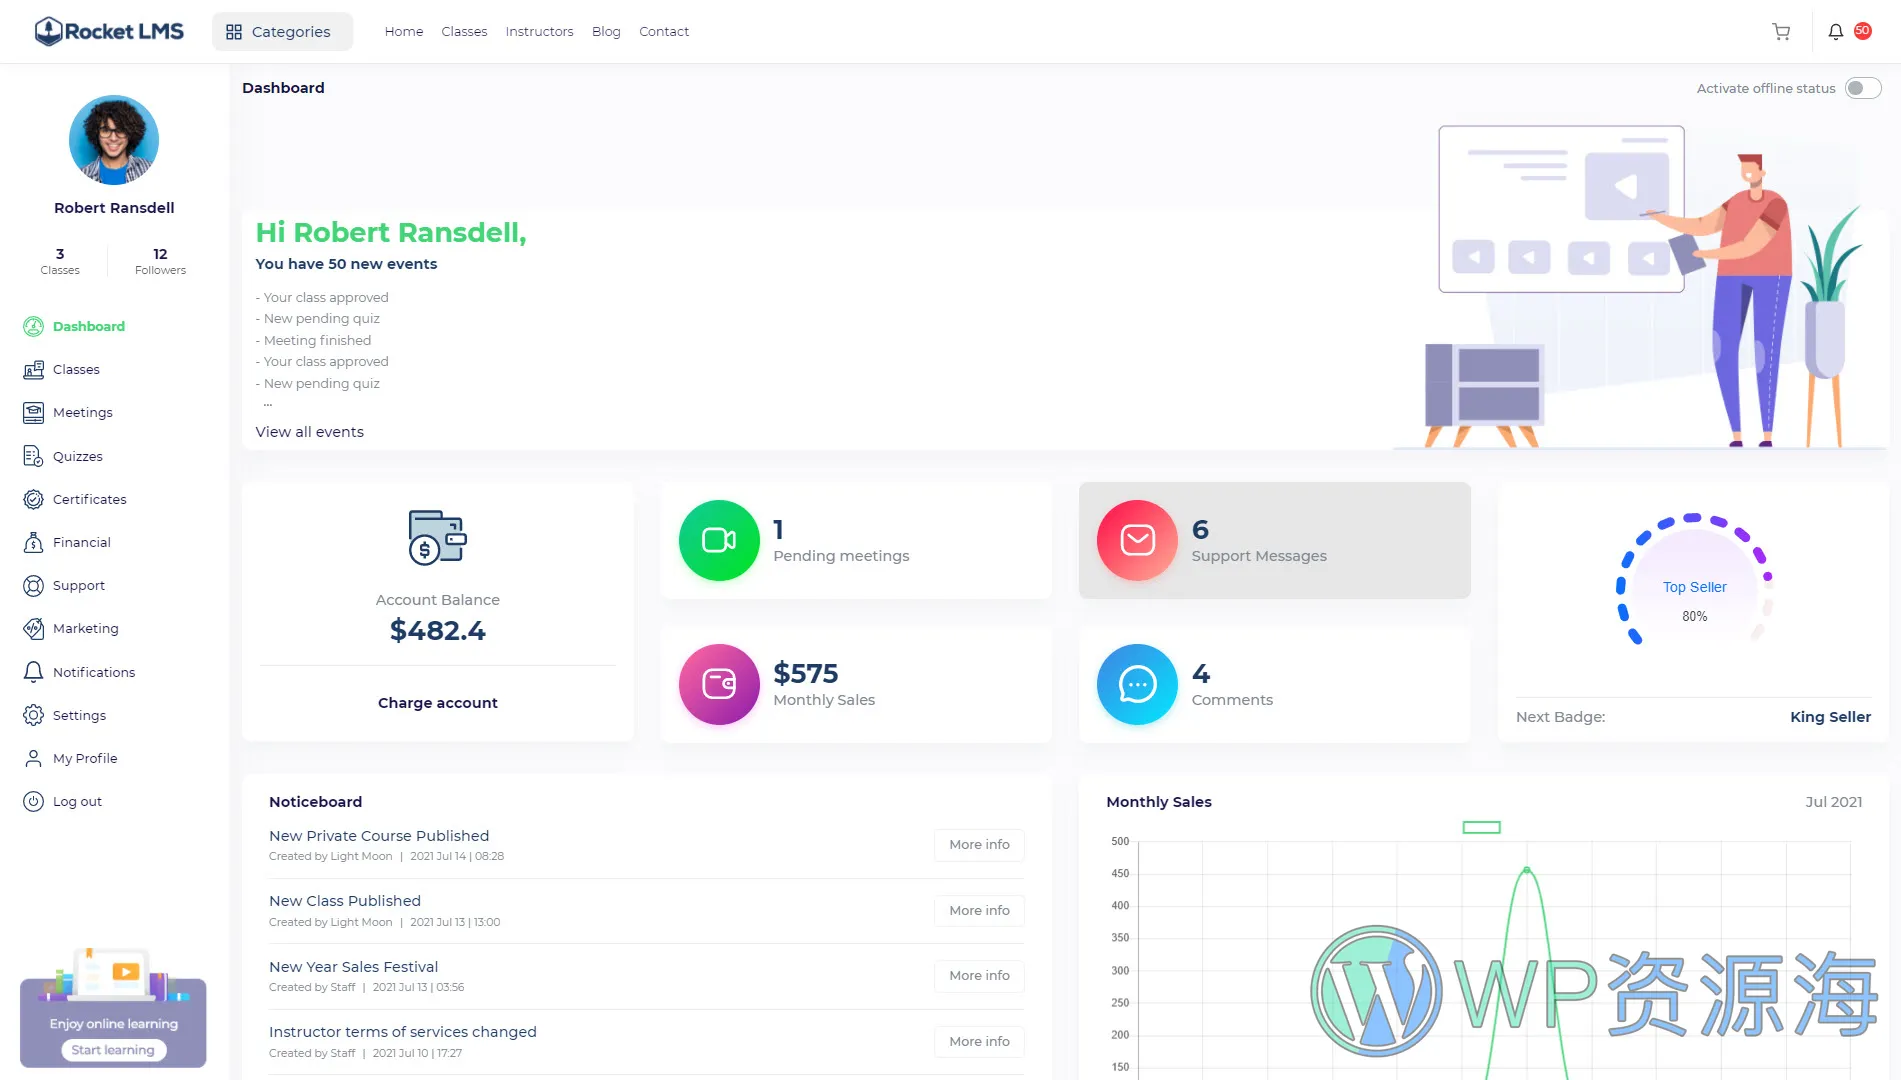The height and width of the screenshot is (1080, 1901).
Task: Click the Meetings sidebar icon
Action: click(x=33, y=412)
